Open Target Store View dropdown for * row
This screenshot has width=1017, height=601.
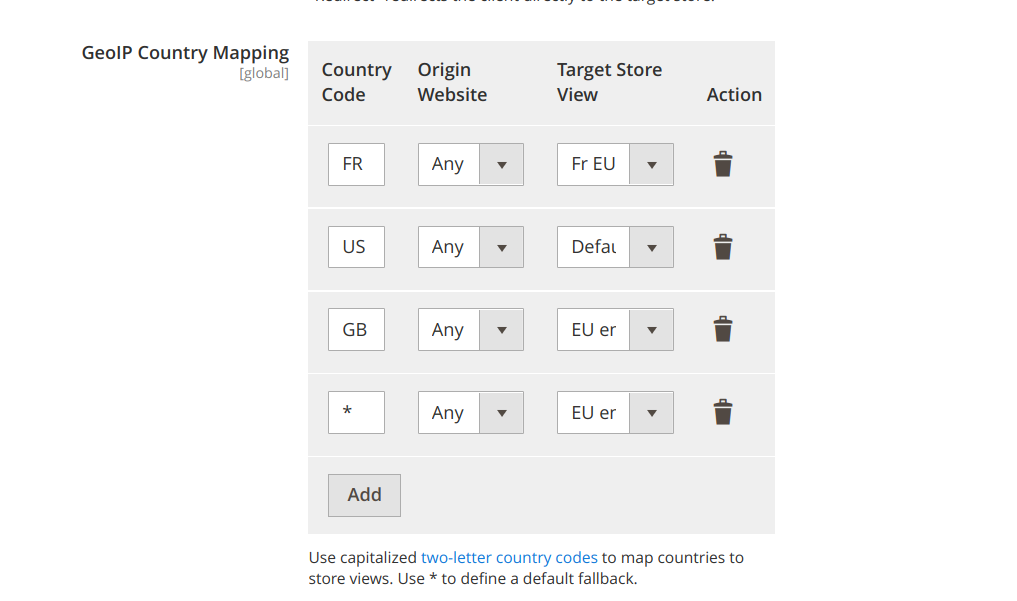tap(614, 413)
